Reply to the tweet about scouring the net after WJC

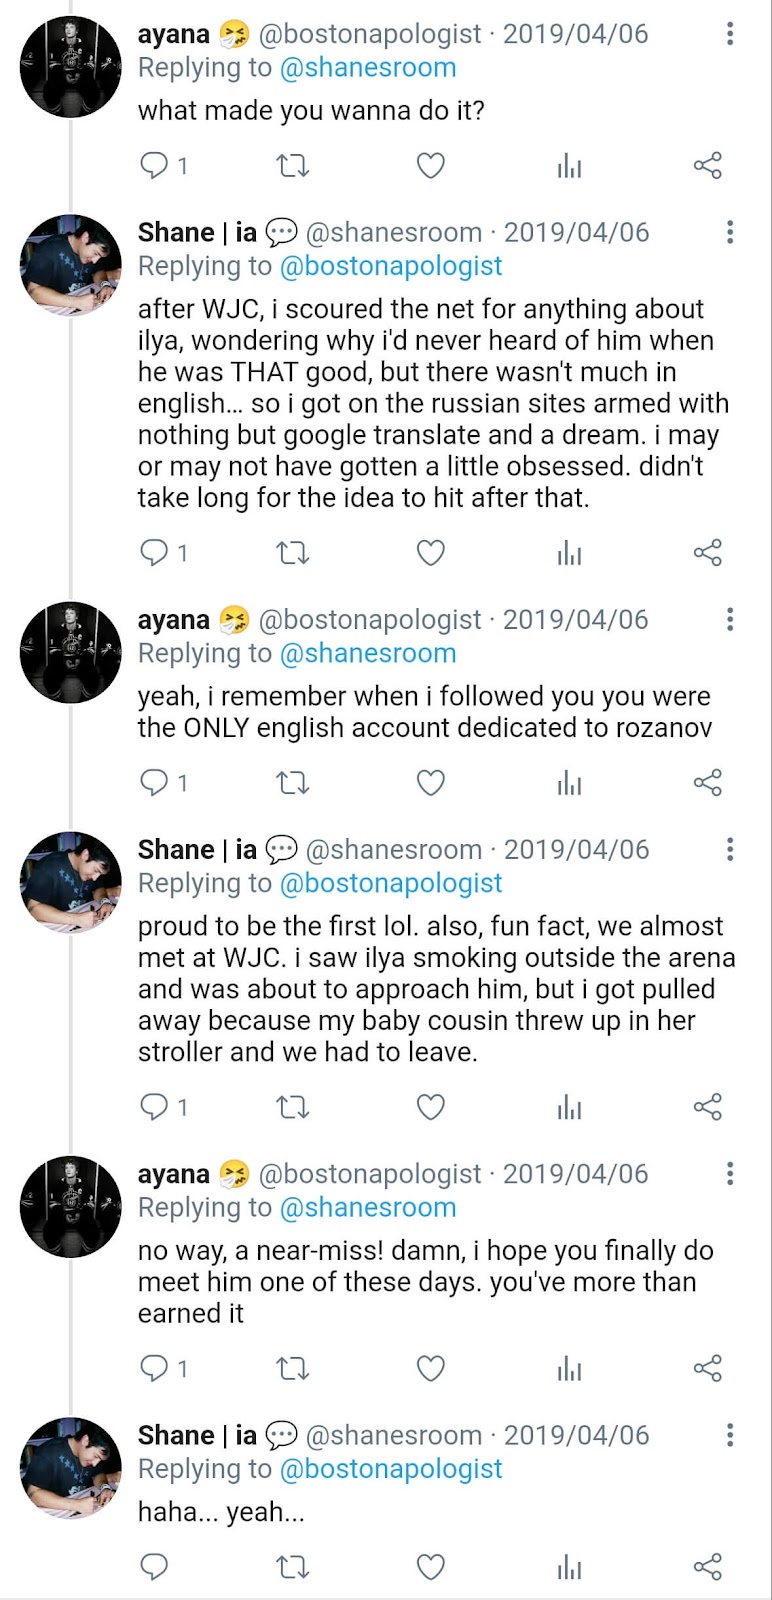[x=154, y=553]
